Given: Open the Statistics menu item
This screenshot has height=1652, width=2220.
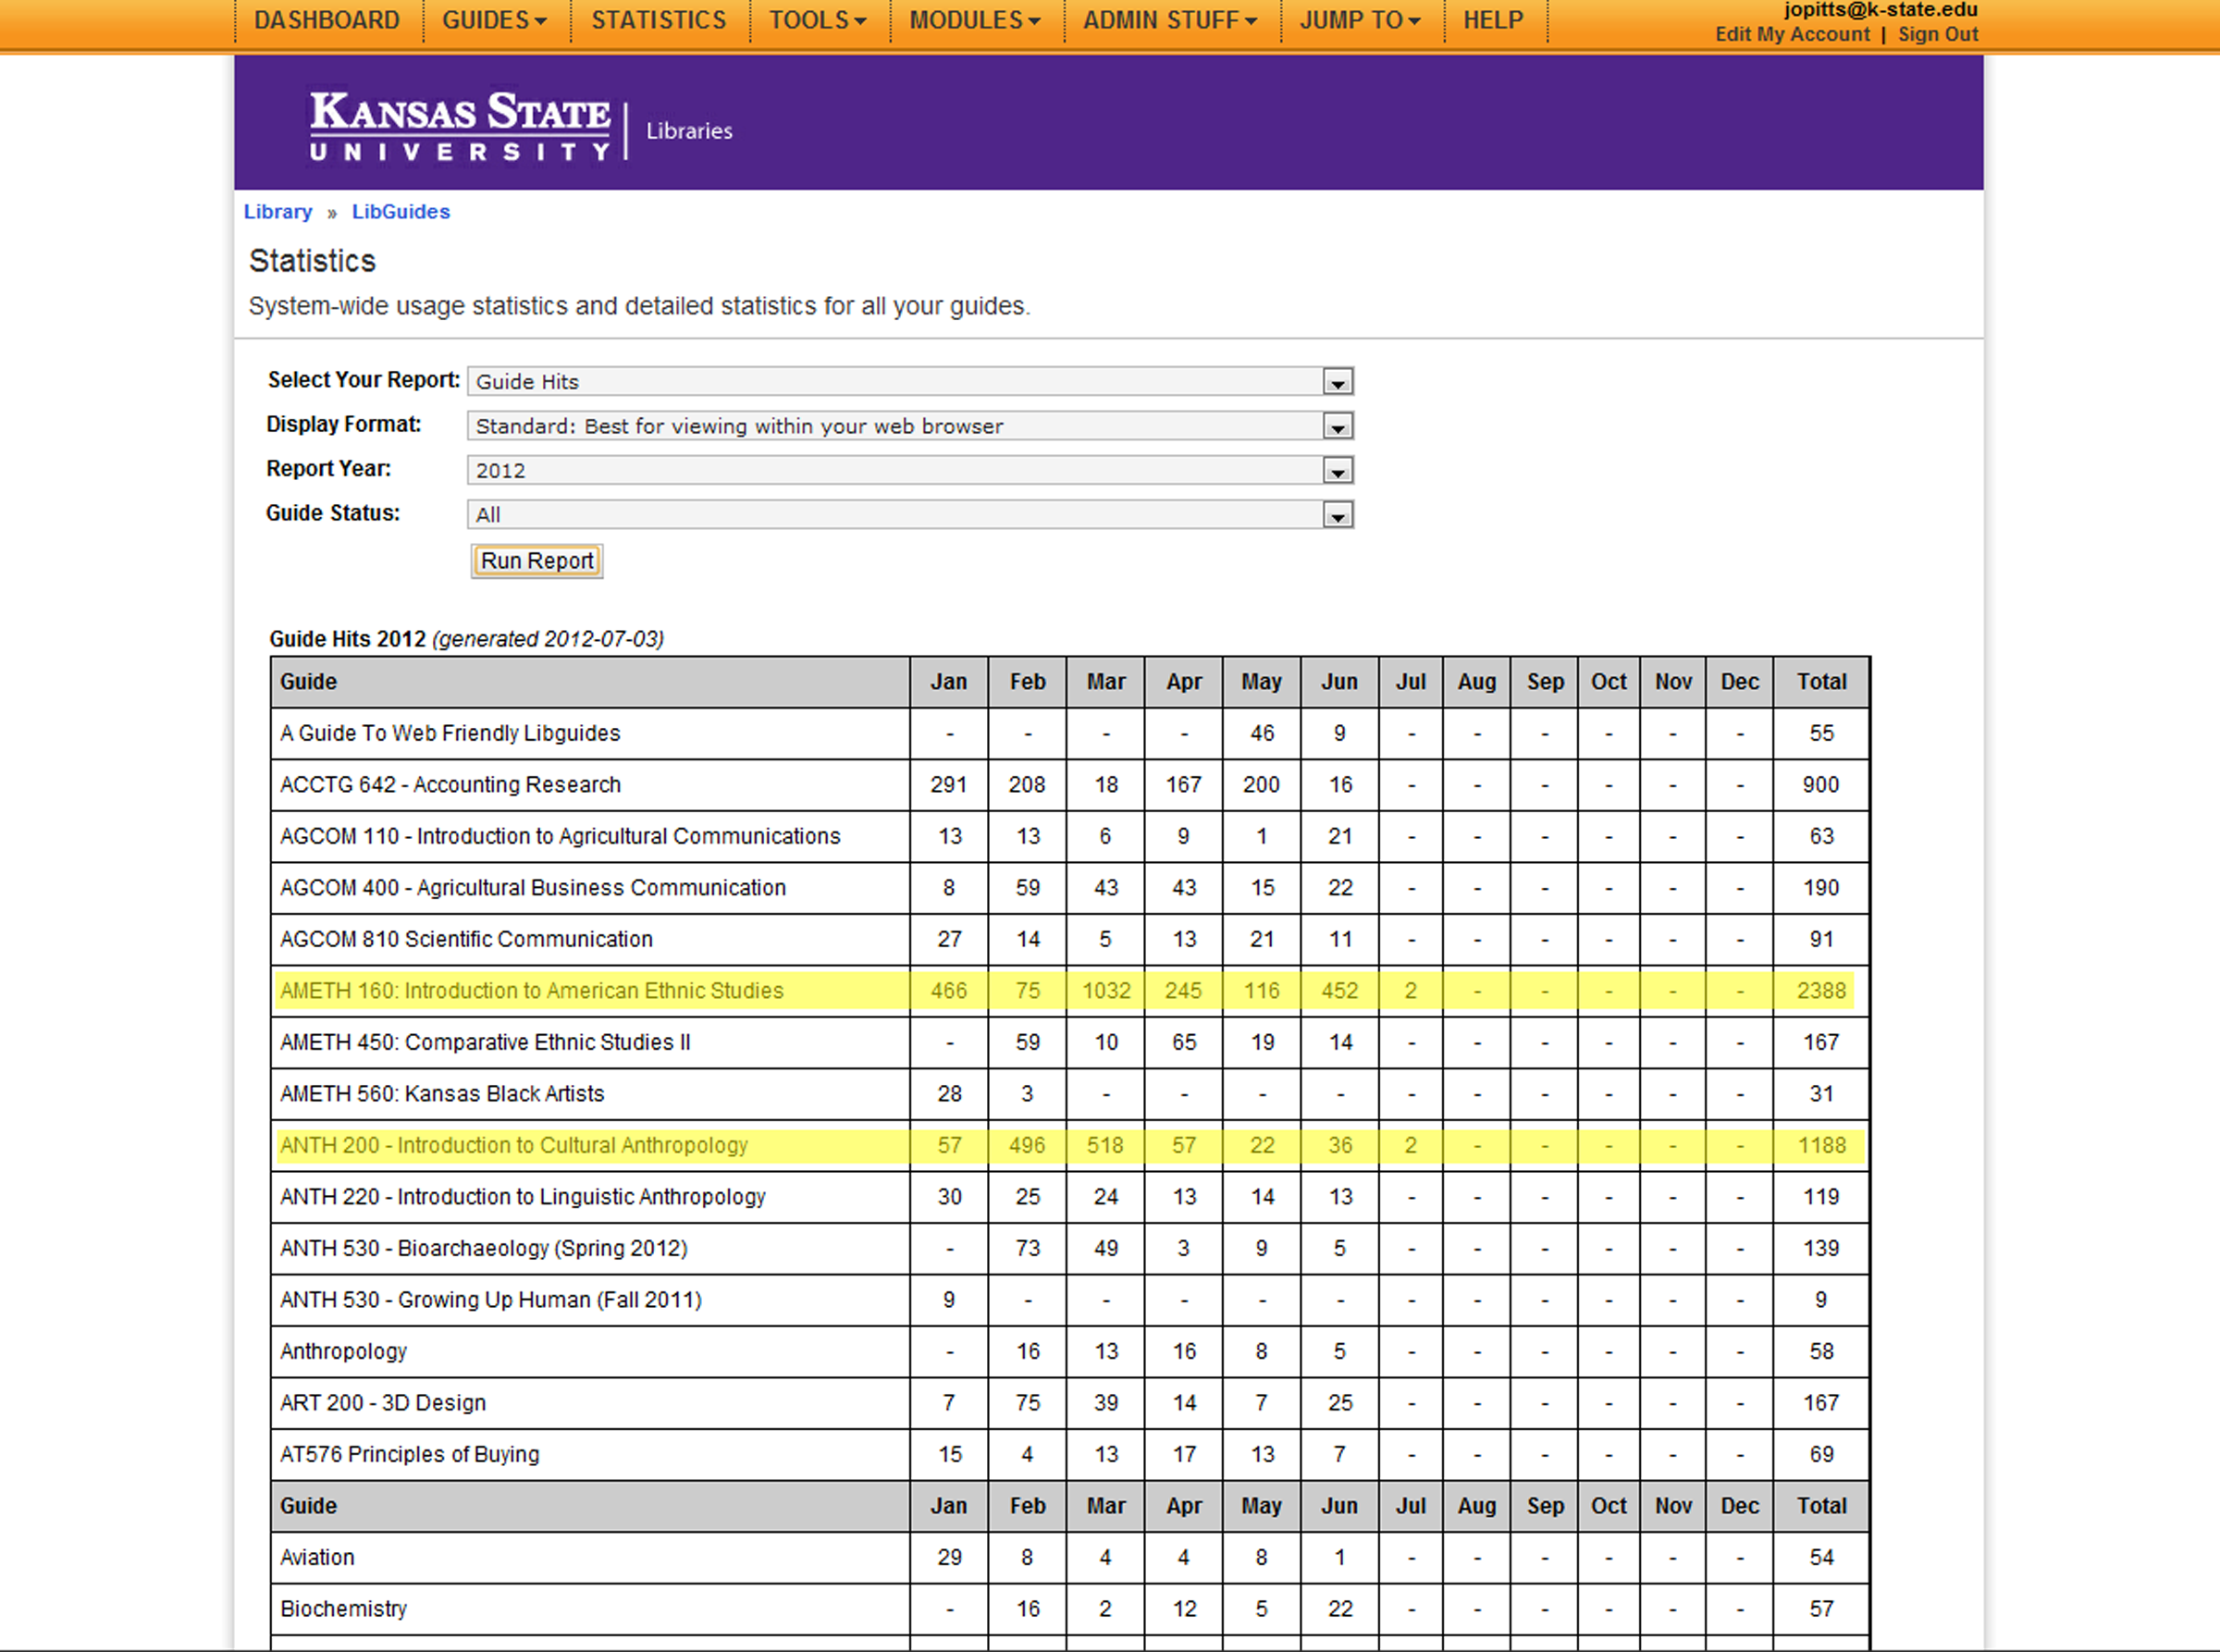Looking at the screenshot, I should 658,20.
